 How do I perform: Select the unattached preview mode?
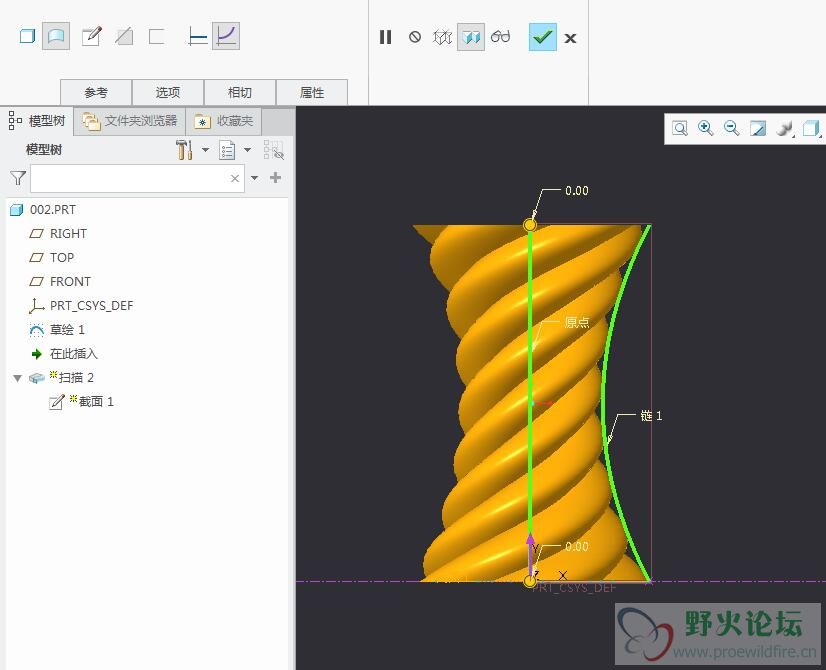442,37
